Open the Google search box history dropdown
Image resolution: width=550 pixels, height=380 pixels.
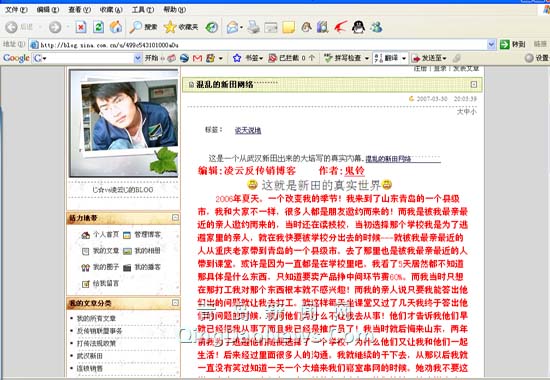[138, 58]
